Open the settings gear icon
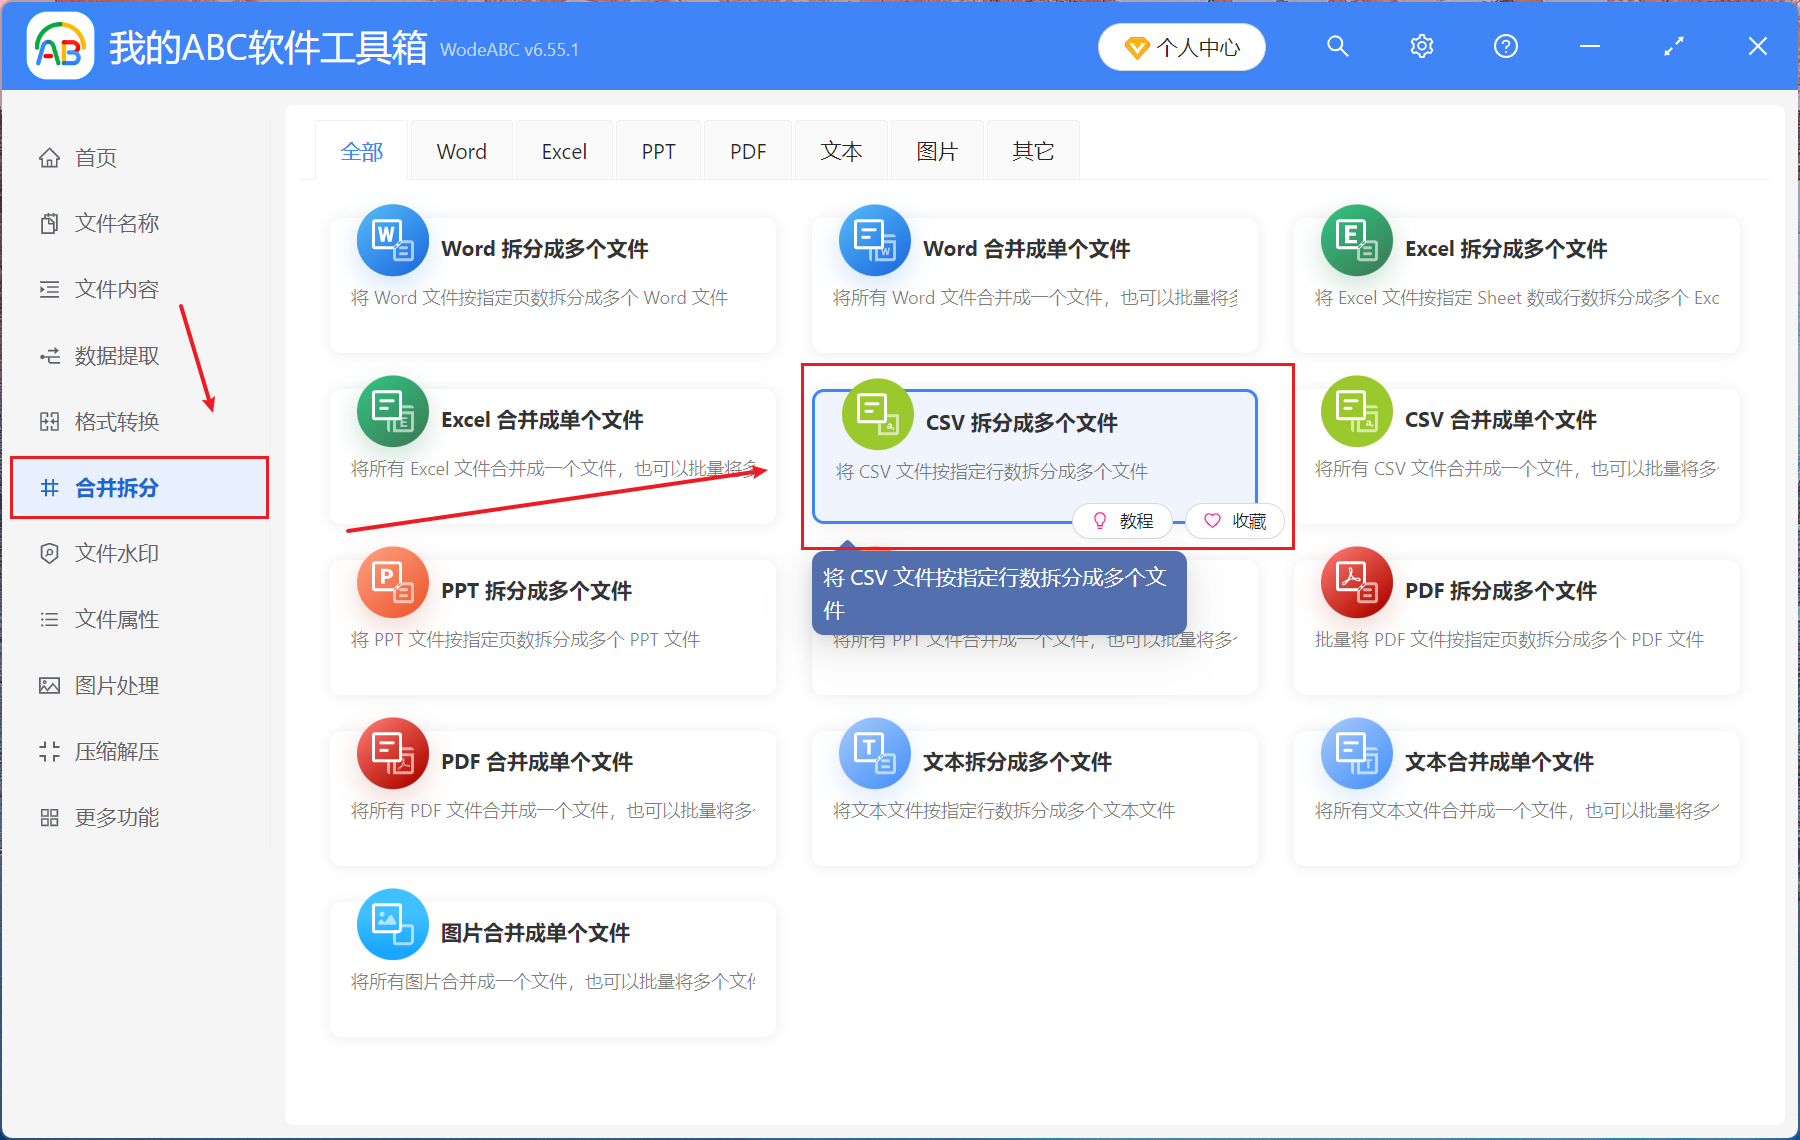 tap(1421, 46)
